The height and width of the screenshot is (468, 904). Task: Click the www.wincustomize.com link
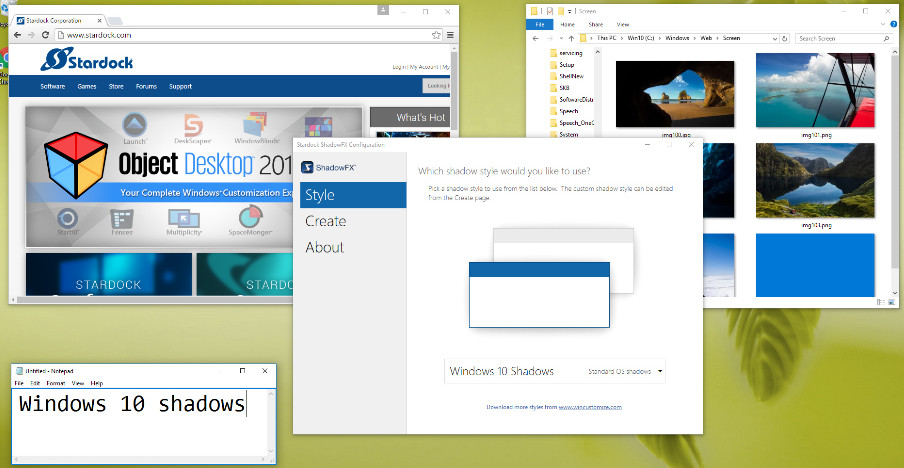click(590, 407)
